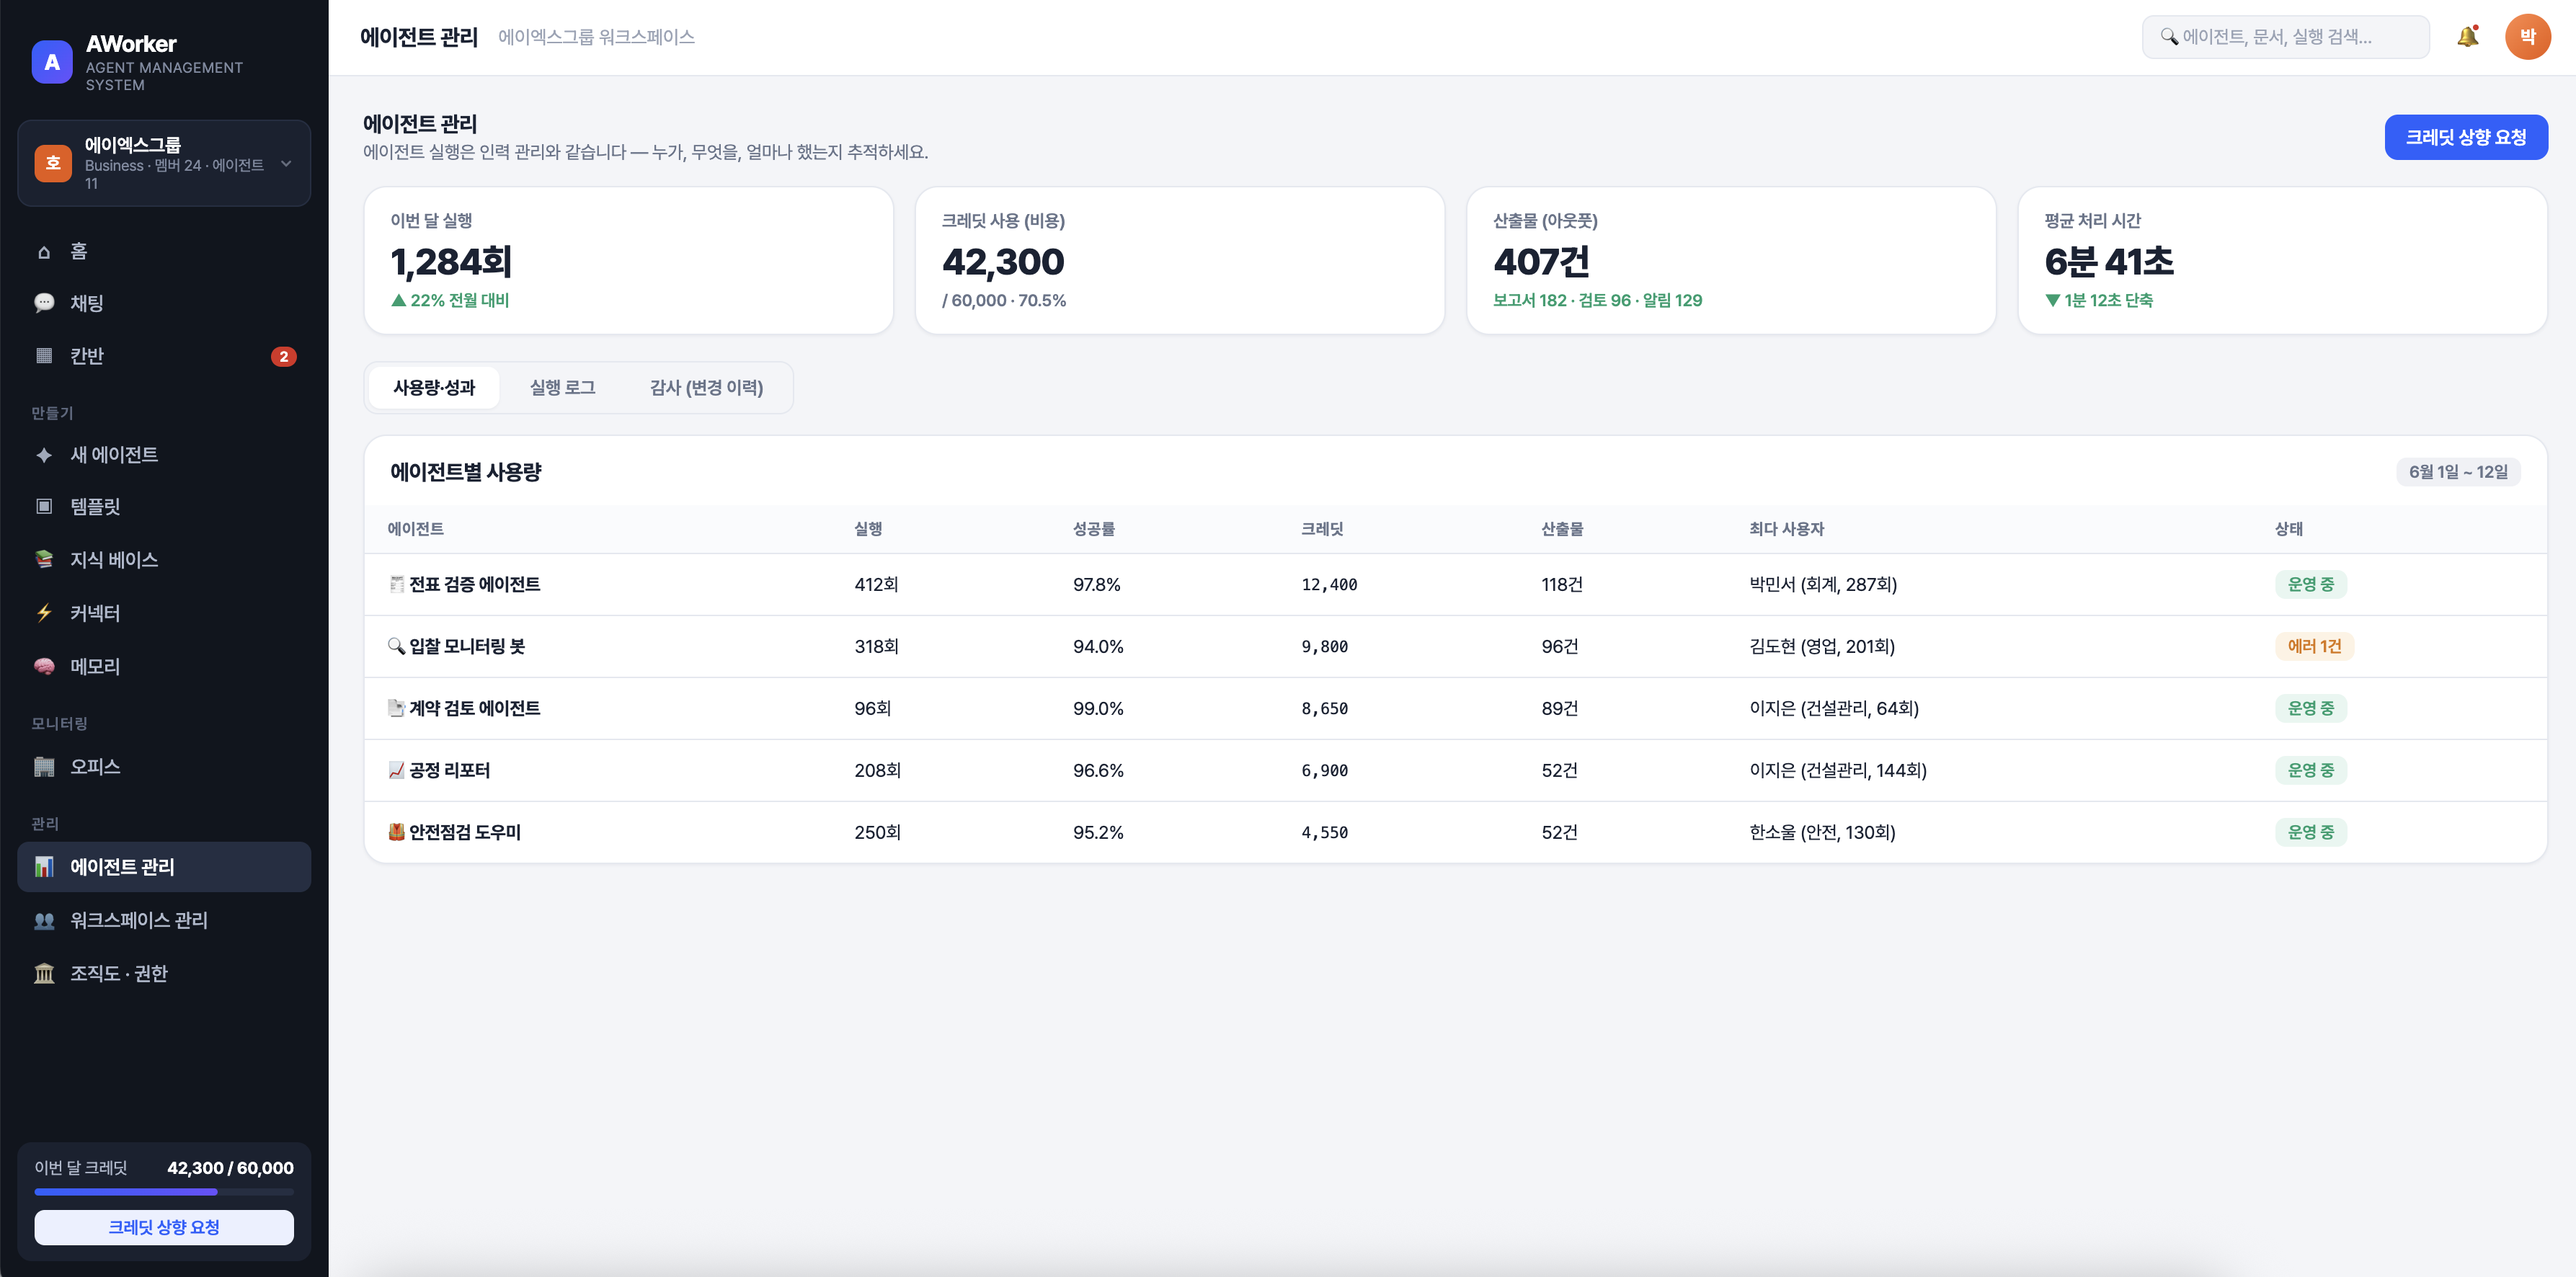This screenshot has height=1277, width=2576.
Task: Open 메모리 via its brain icon
Action: point(44,666)
